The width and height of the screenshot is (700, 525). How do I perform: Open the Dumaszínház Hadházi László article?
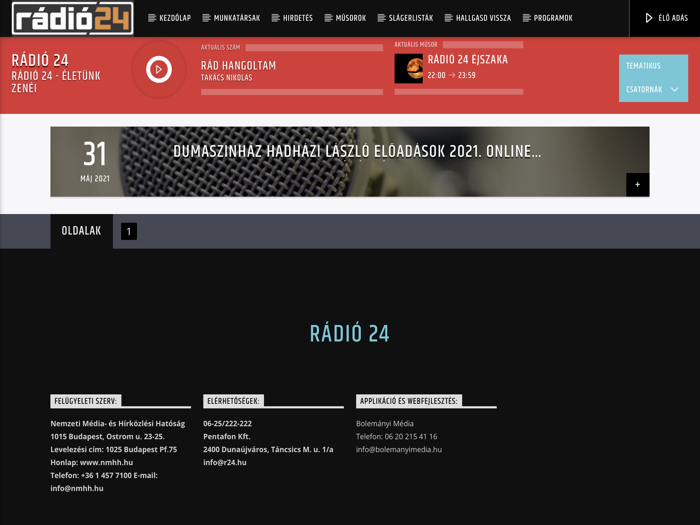(357, 151)
